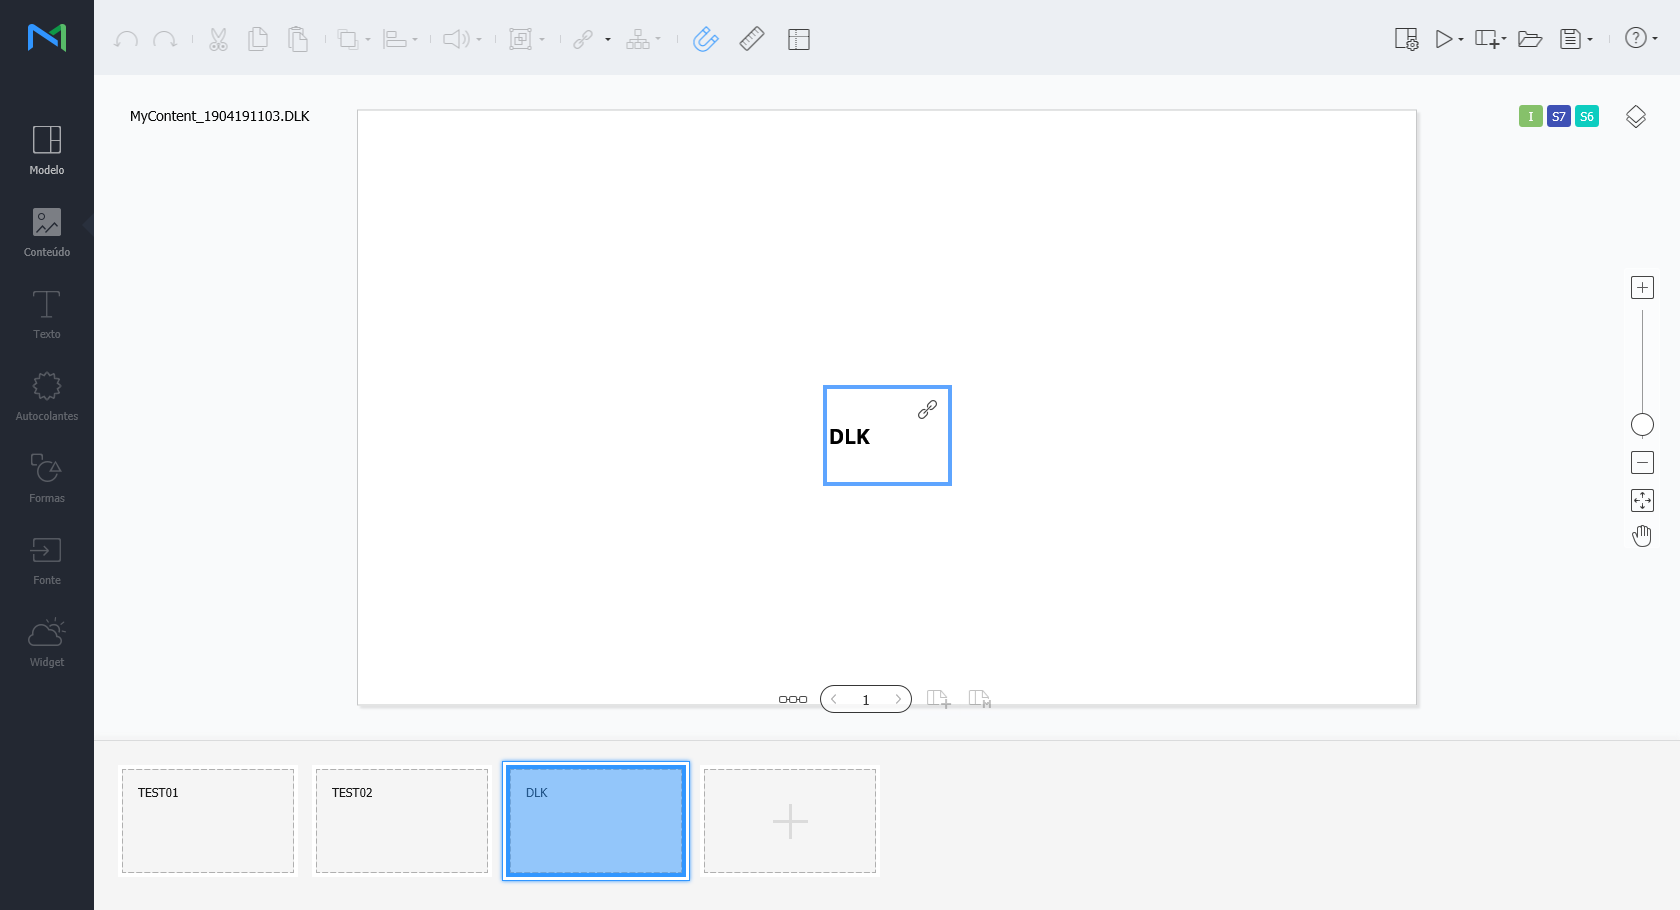The height and width of the screenshot is (910, 1680).
Task: Select the DLK element on canvas
Action: coord(886,436)
